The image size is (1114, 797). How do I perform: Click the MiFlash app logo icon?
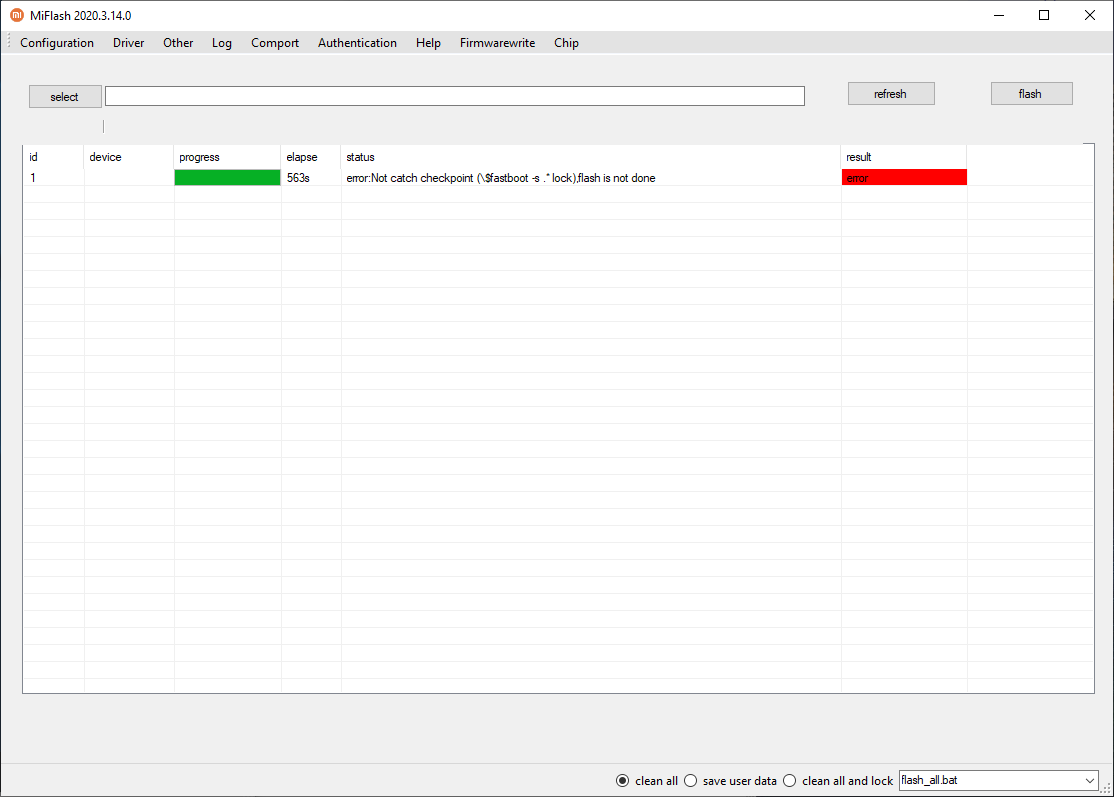[x=16, y=15]
